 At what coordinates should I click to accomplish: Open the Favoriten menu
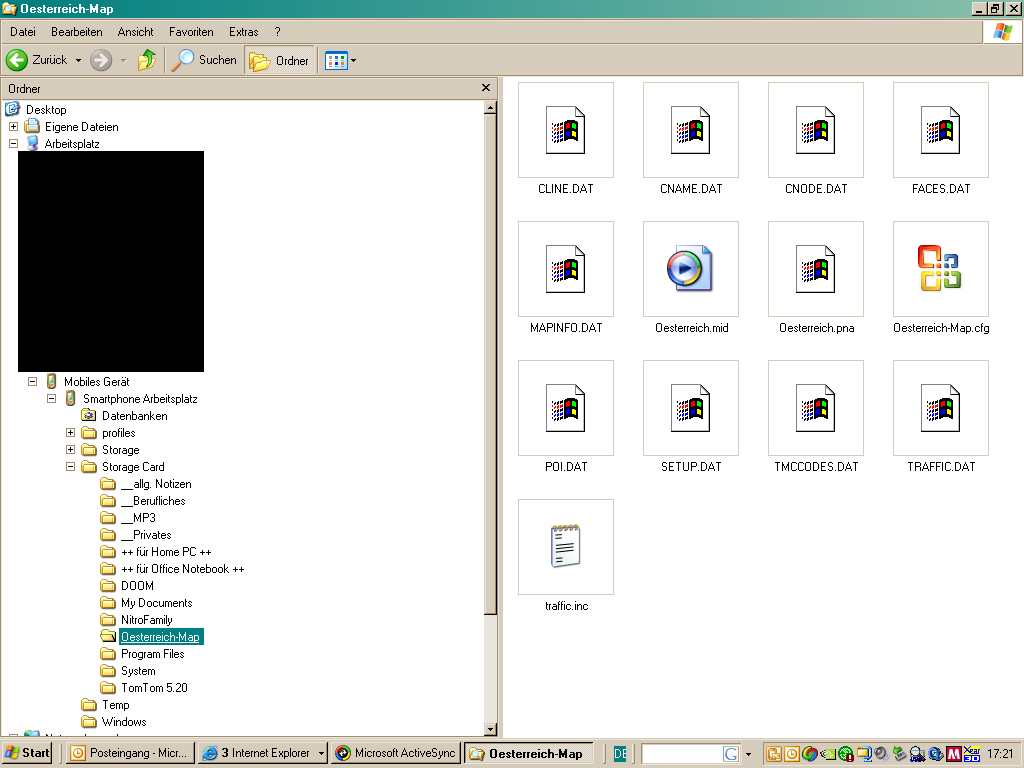click(191, 31)
